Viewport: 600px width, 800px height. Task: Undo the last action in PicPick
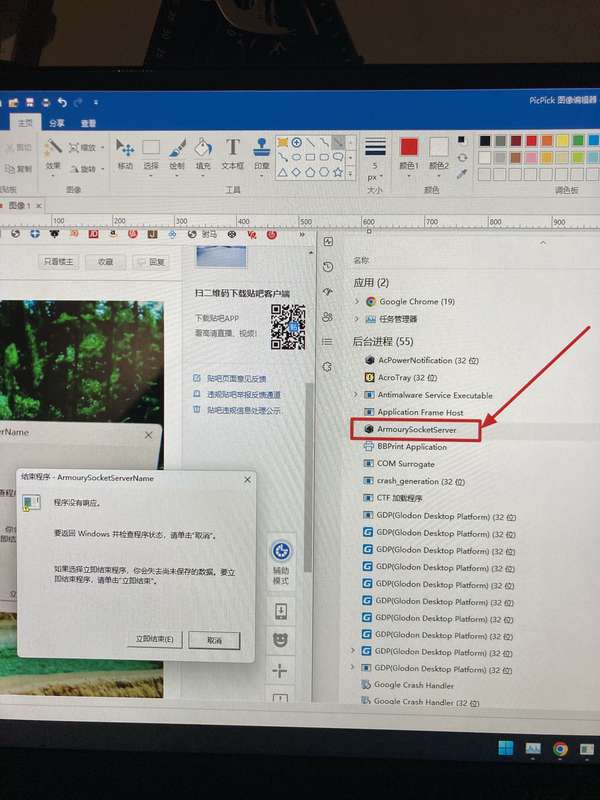[62, 103]
